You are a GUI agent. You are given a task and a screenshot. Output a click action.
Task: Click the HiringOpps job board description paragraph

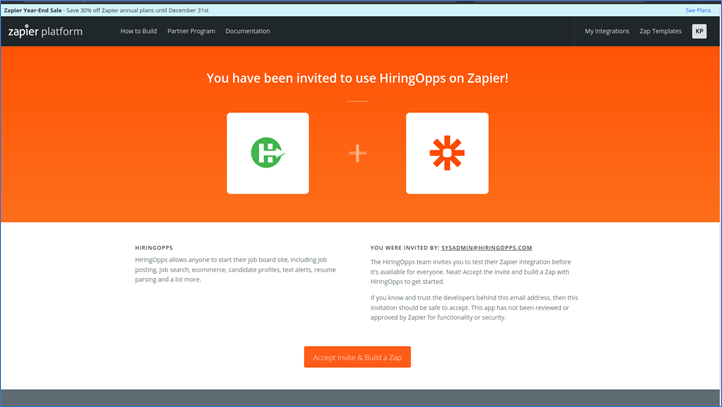[x=235, y=269]
